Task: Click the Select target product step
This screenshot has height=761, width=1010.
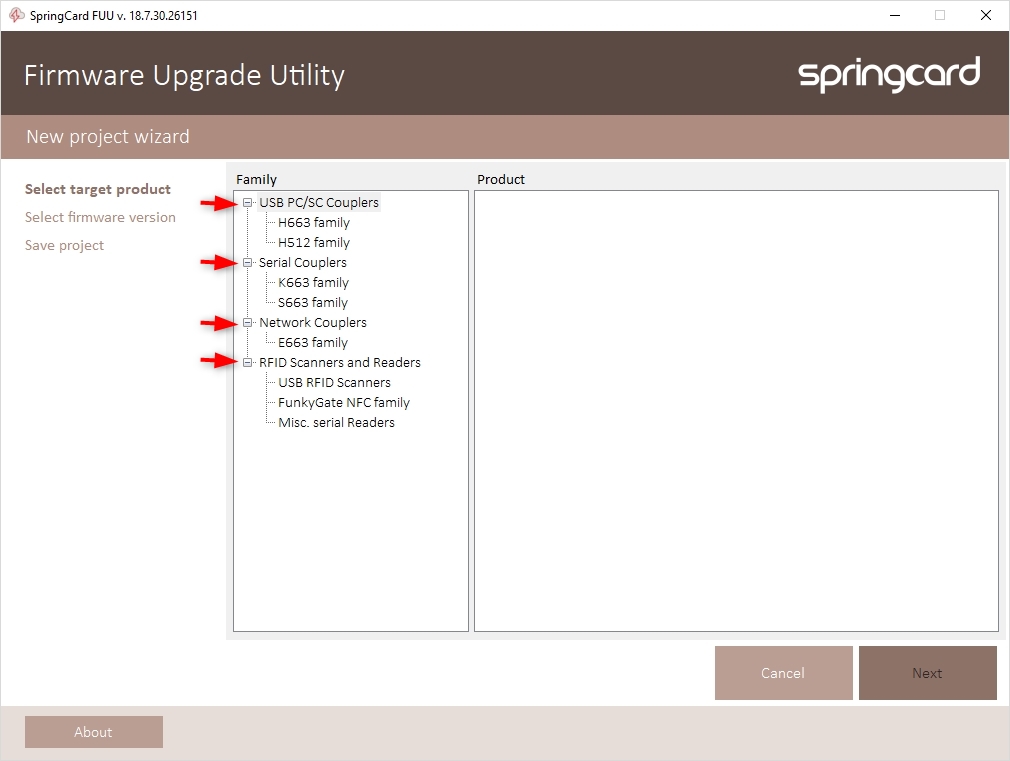Action: click(98, 189)
